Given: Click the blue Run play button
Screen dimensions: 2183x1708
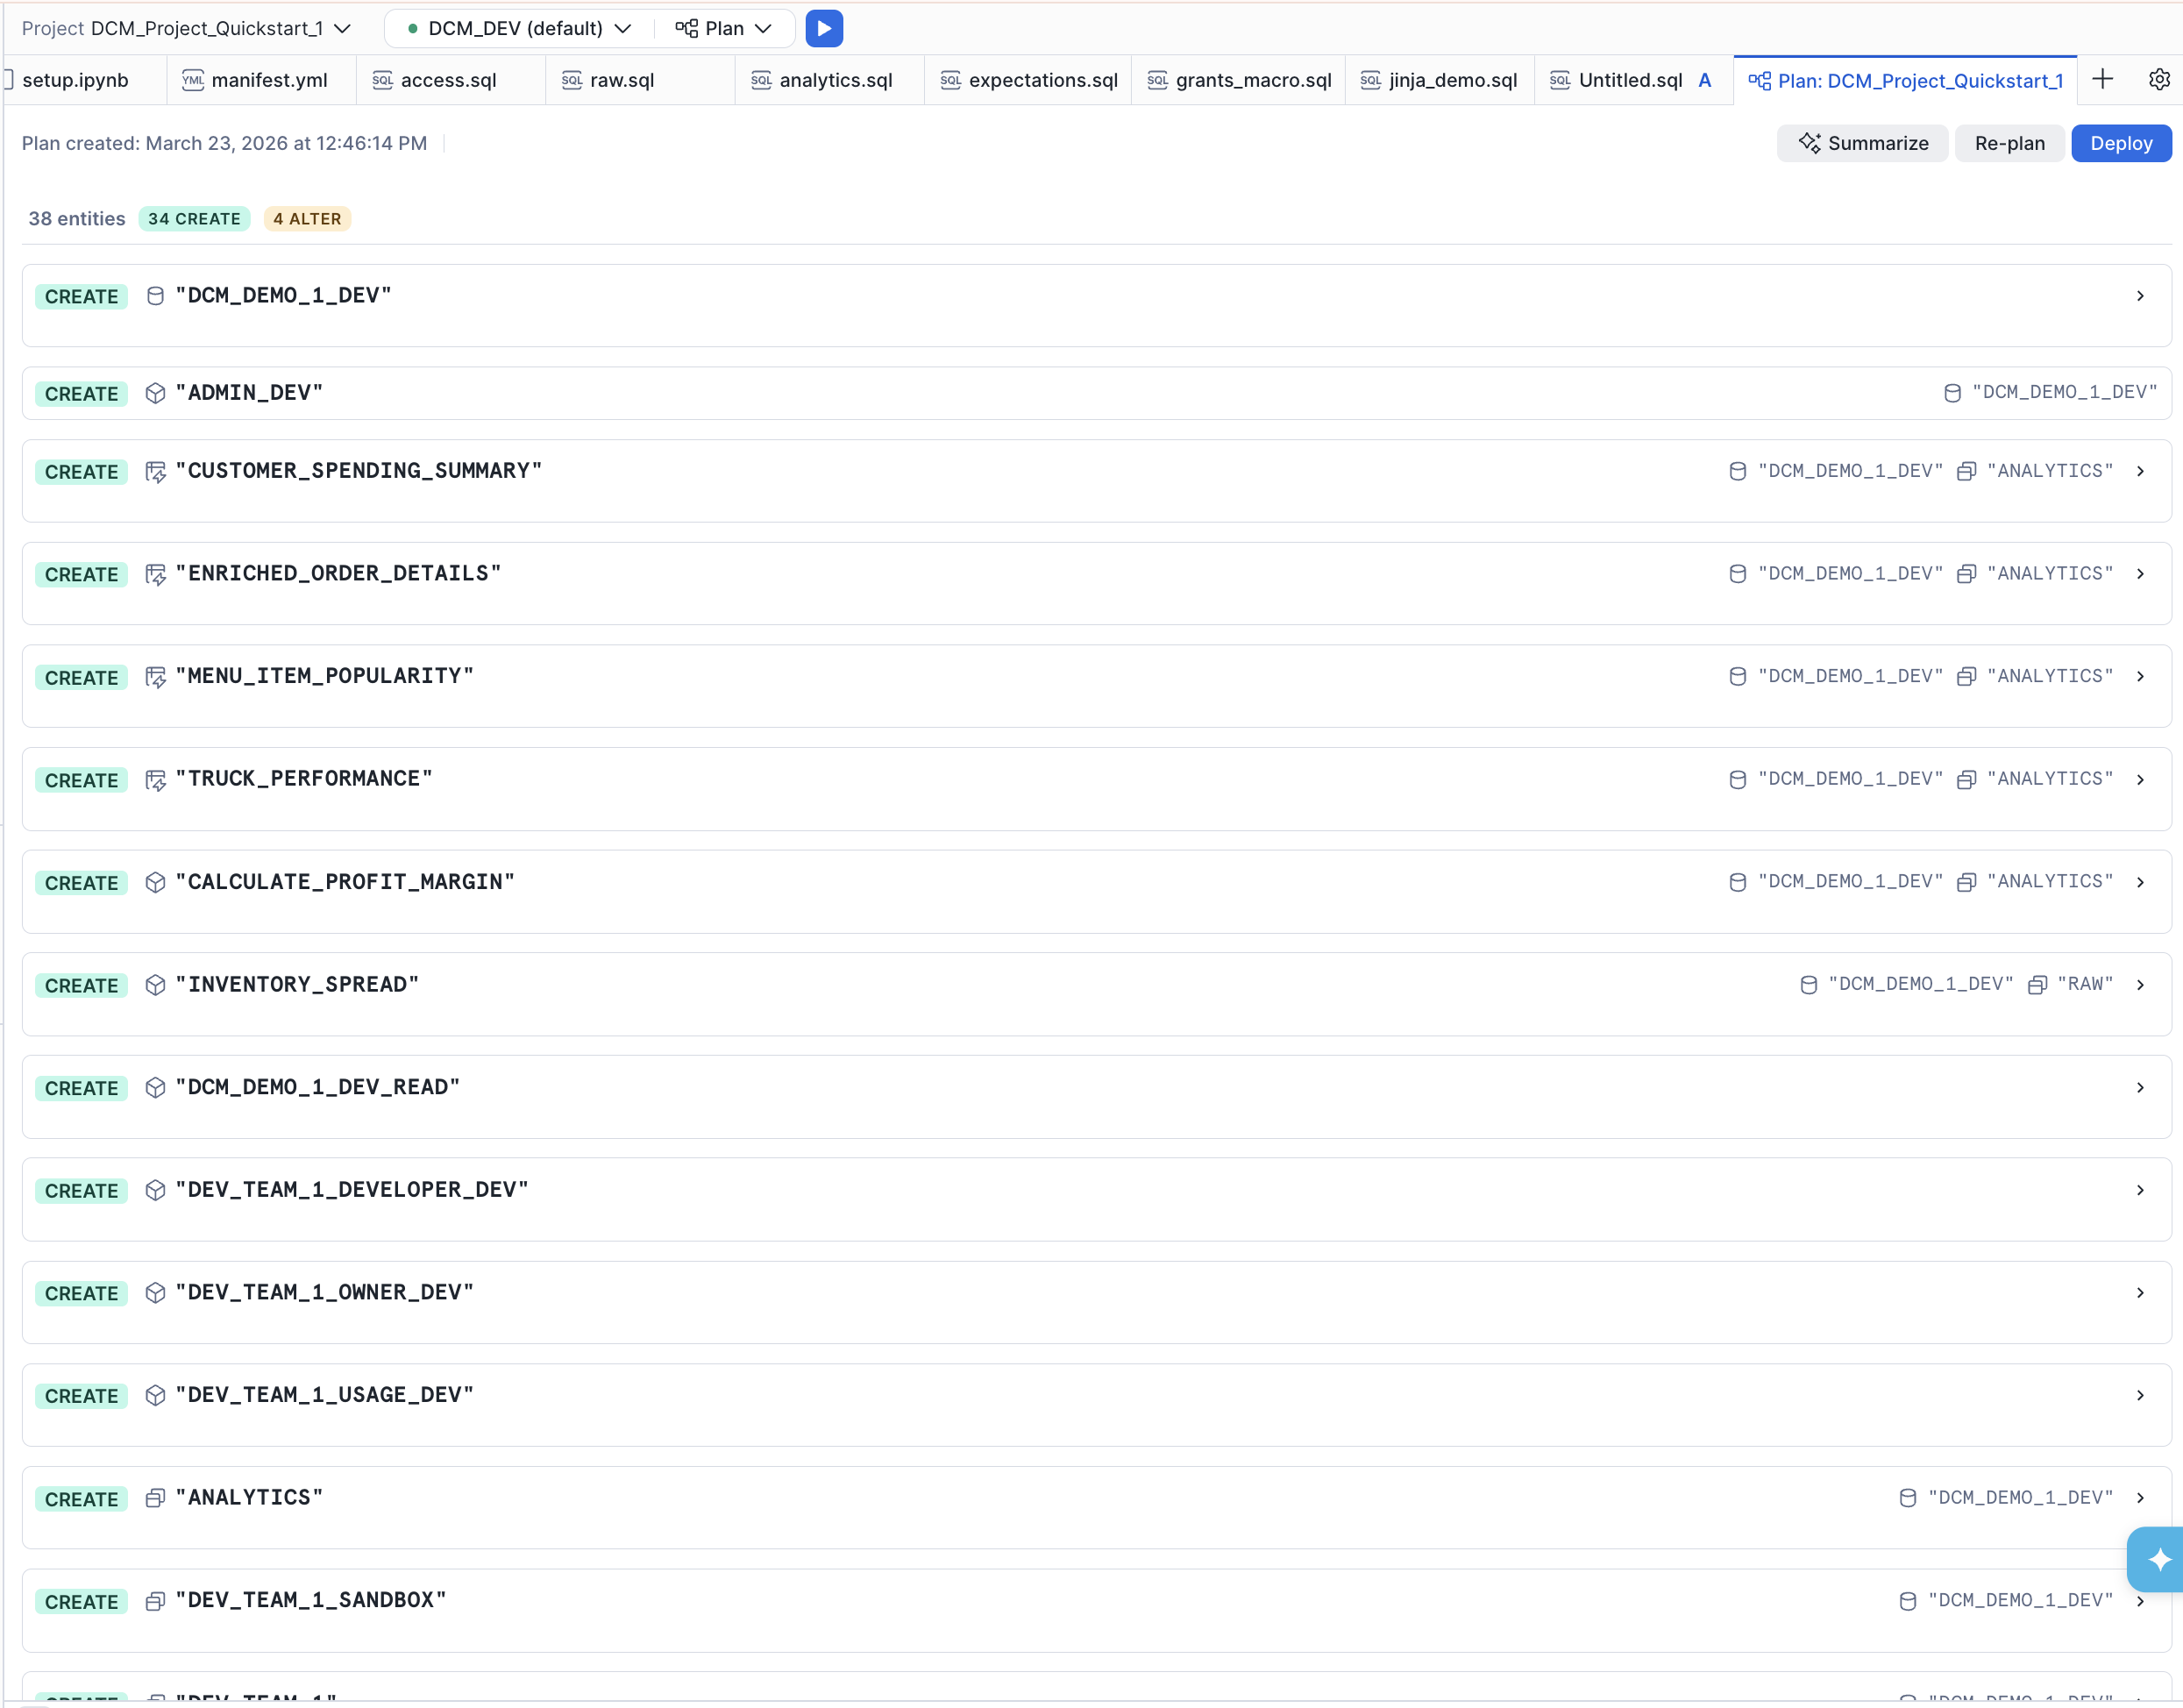Looking at the screenshot, I should [823, 28].
